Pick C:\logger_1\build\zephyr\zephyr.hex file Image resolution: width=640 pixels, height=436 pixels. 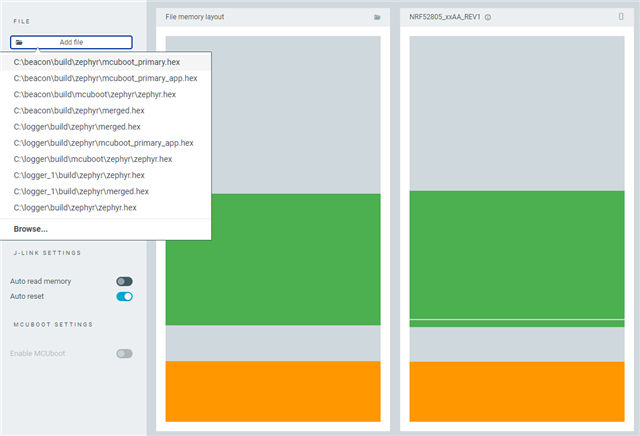(x=106, y=175)
